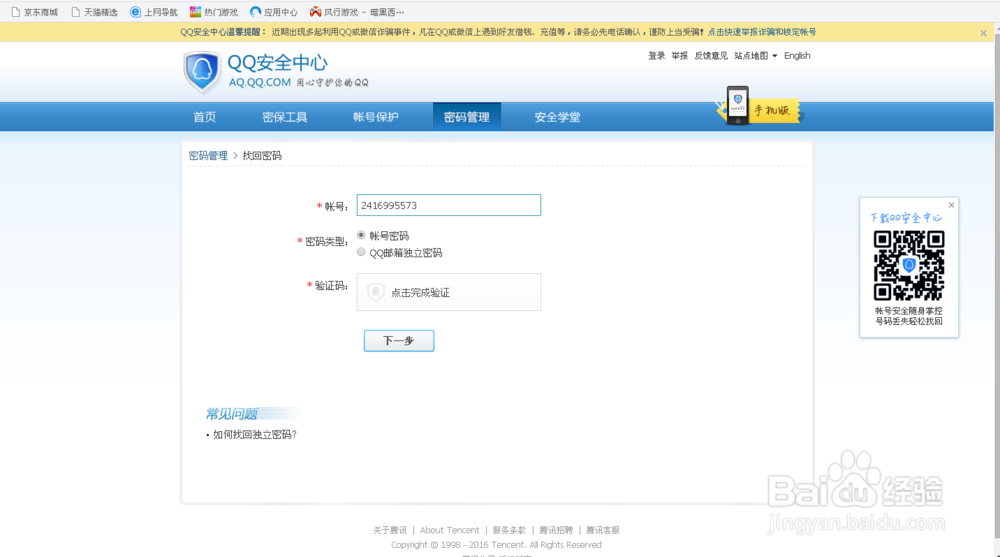This screenshot has width=1000, height=557.
Task: Open the 天猫精选 bookmark
Action: coord(94,12)
